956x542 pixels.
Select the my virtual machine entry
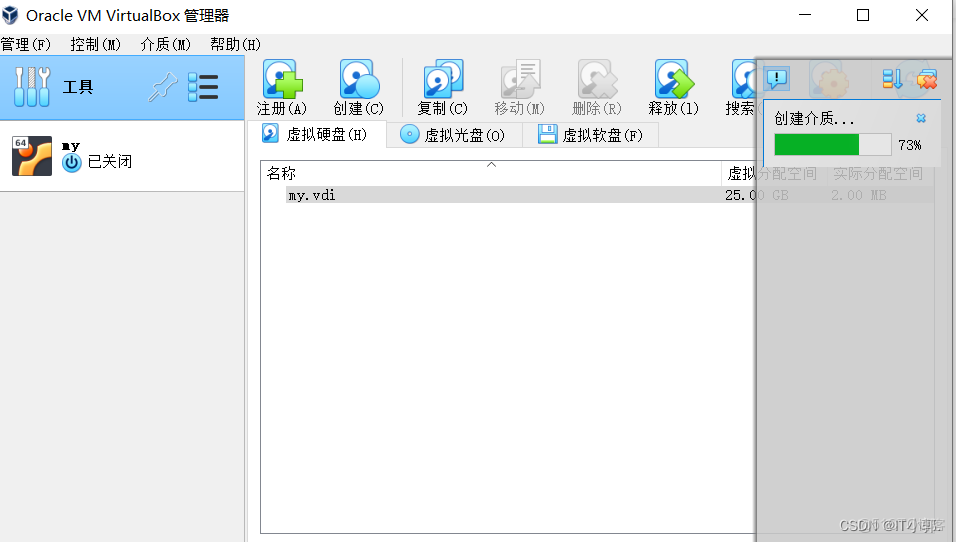pos(122,155)
